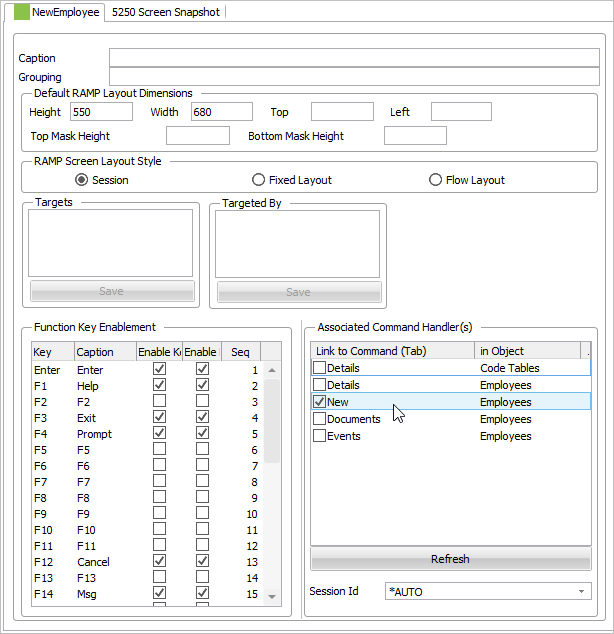Toggle second Enable checkbox for Enter key
This screenshot has height=634, width=614.
pyautogui.click(x=203, y=368)
